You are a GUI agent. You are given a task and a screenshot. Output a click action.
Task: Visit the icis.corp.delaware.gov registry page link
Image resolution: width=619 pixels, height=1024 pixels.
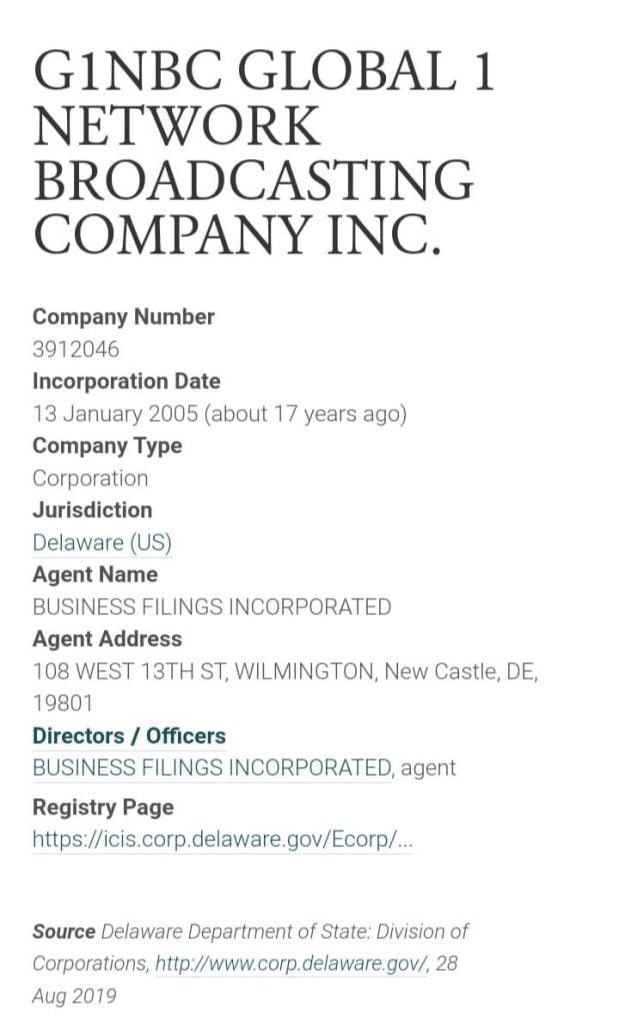click(x=222, y=839)
